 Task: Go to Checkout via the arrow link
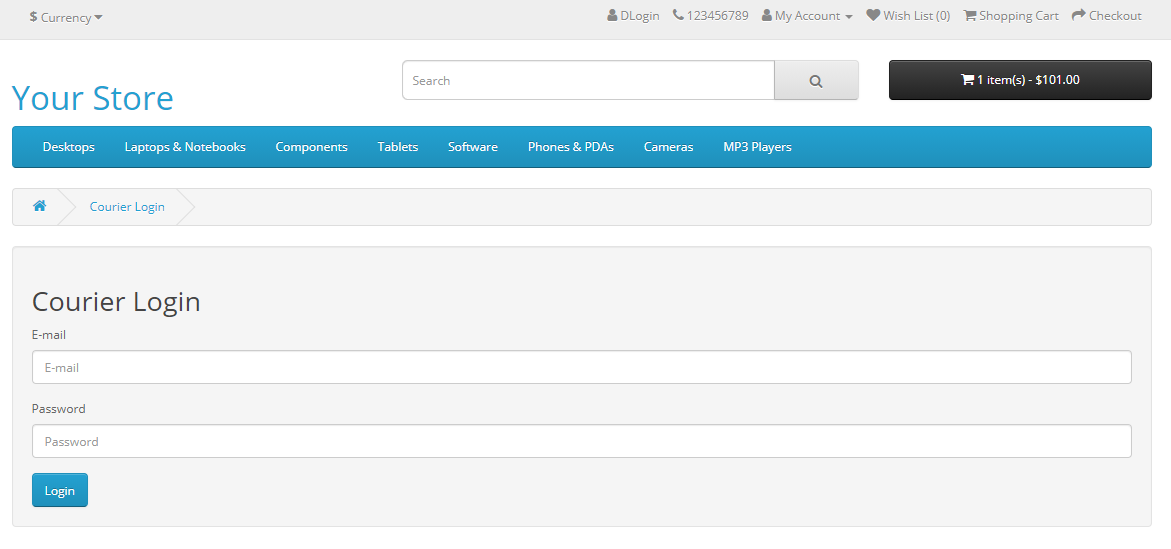[x=1106, y=16]
